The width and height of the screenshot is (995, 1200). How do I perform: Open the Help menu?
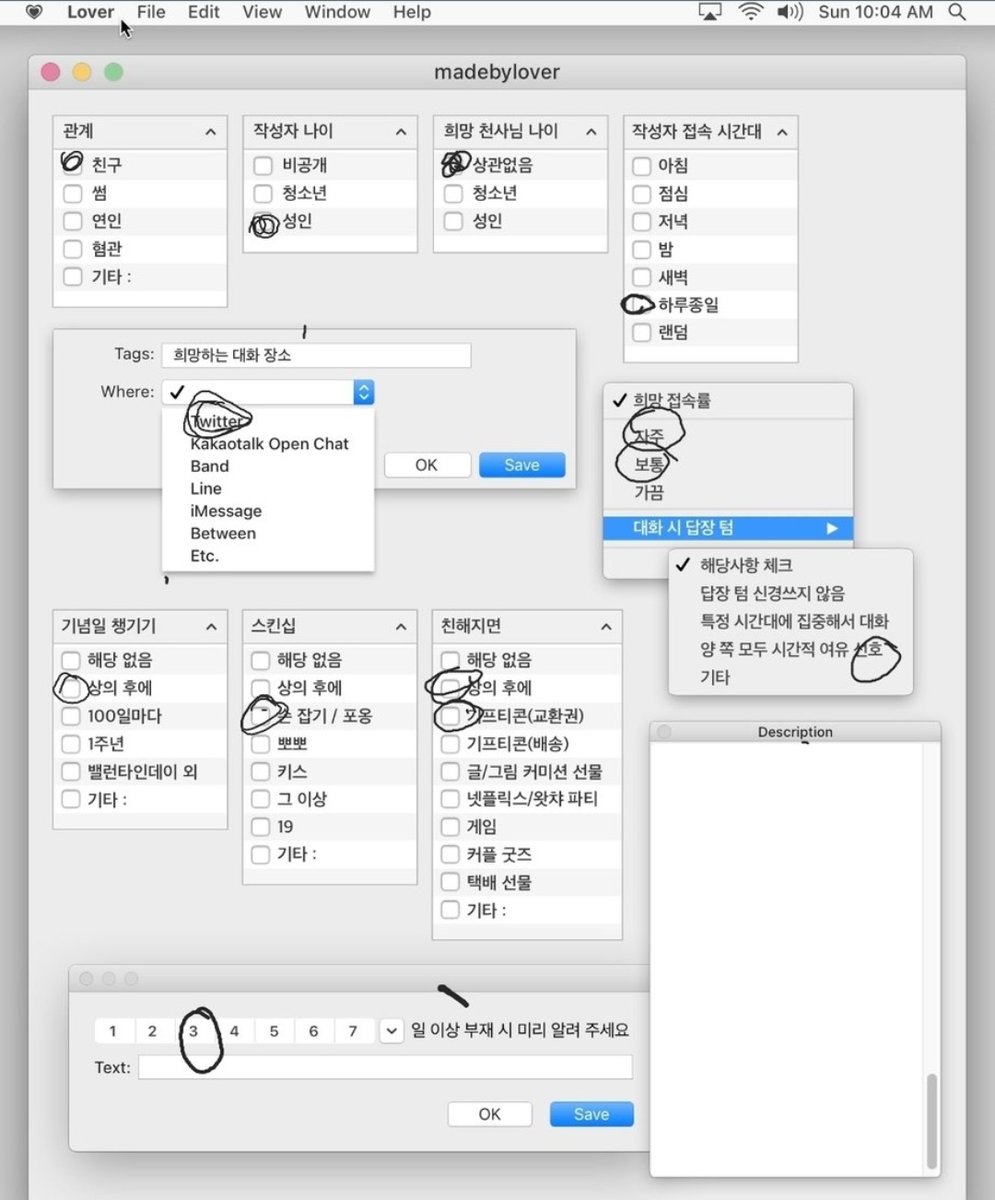coord(412,13)
